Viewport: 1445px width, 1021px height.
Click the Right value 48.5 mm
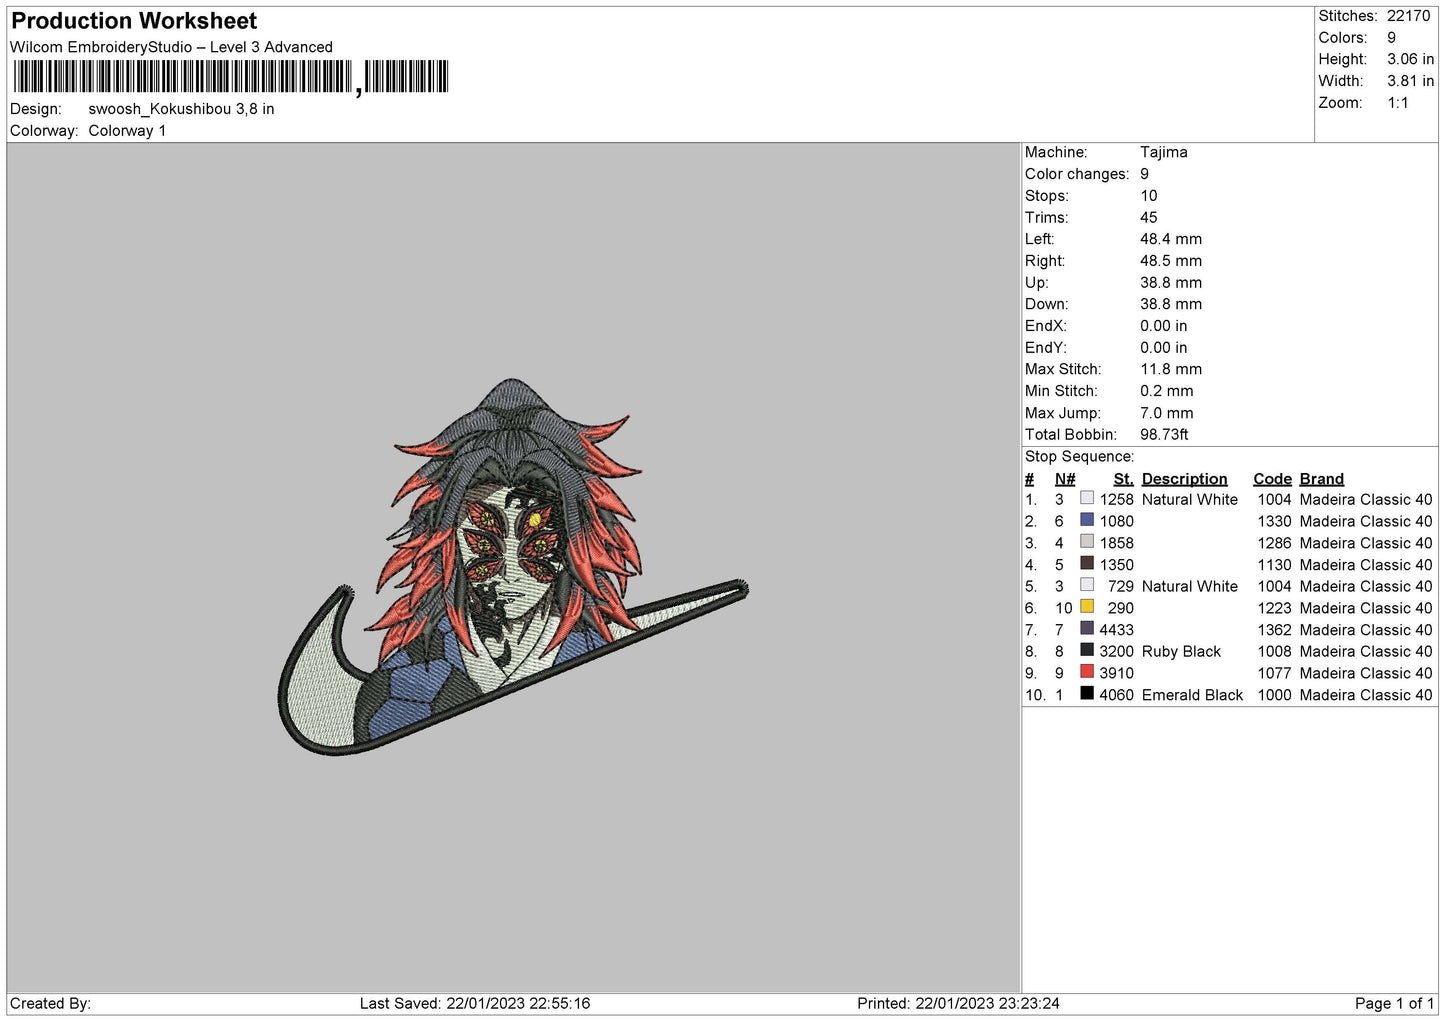pos(1171,261)
